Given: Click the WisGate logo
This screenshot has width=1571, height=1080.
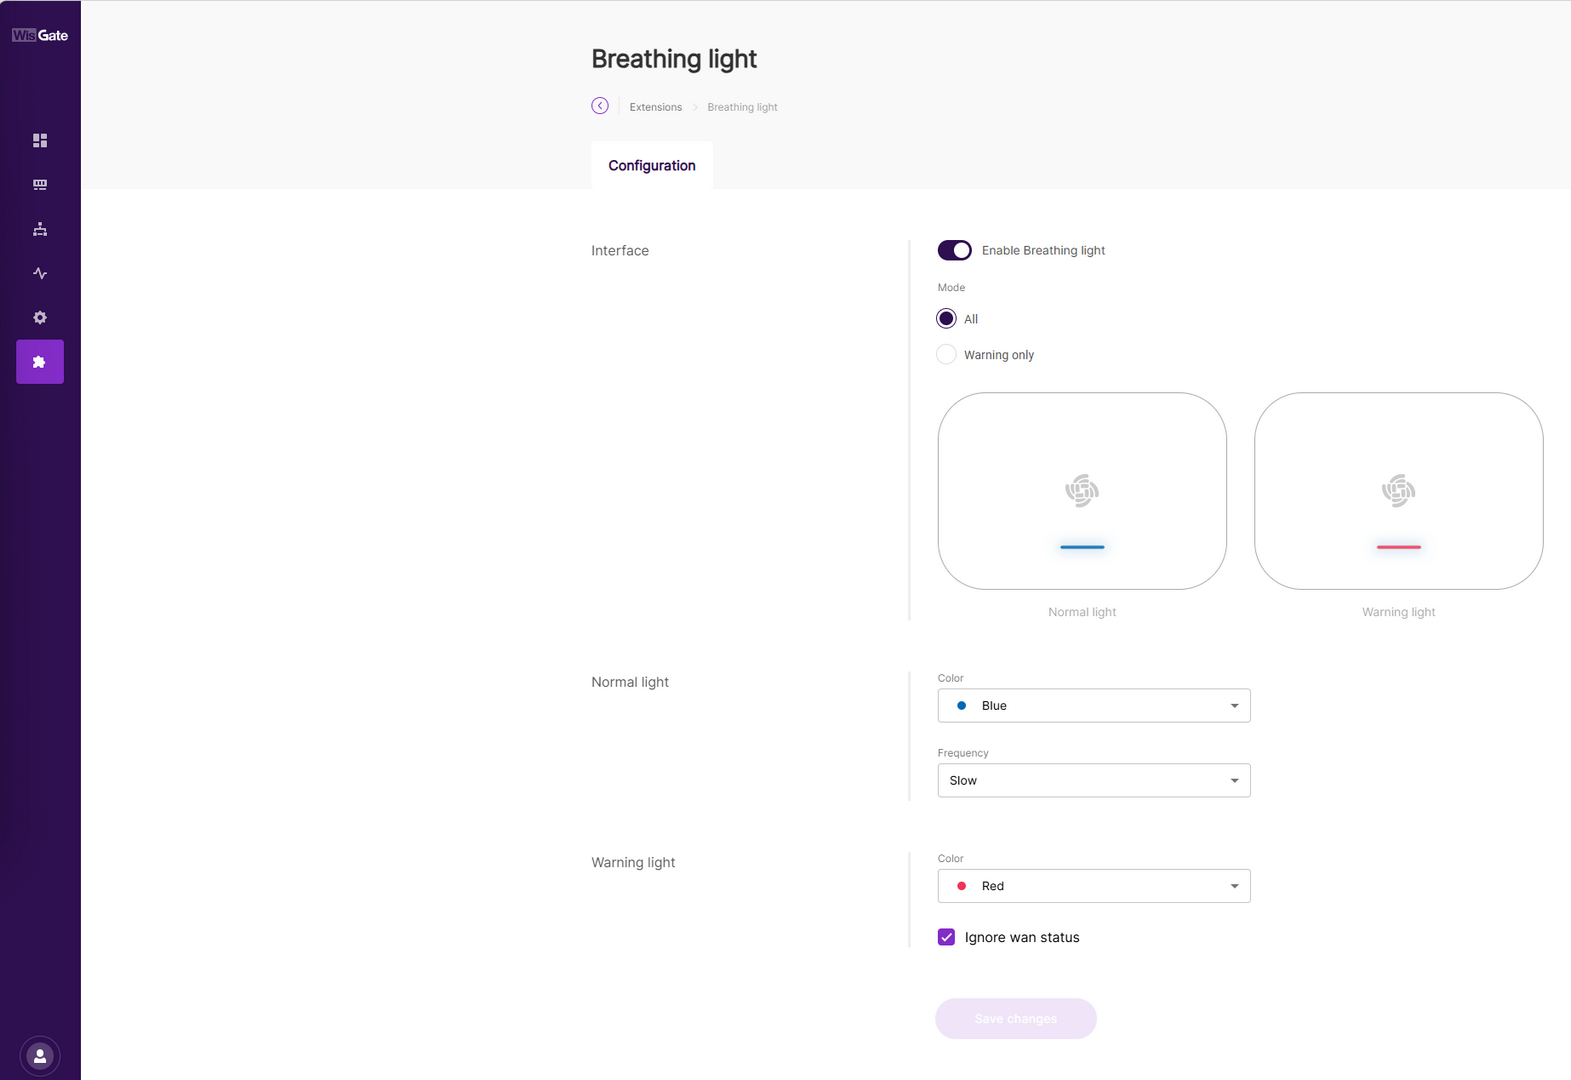Looking at the screenshot, I should (40, 35).
